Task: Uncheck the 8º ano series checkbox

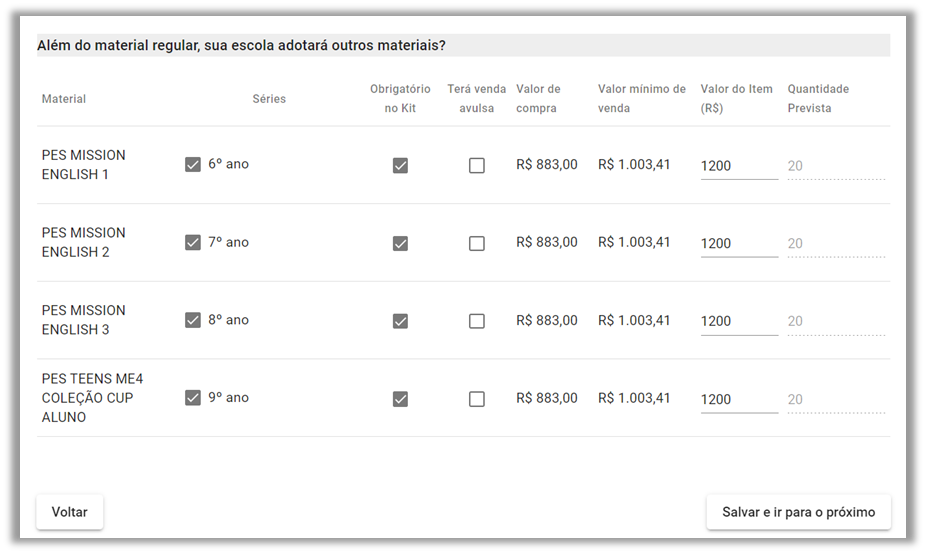Action: (x=193, y=320)
